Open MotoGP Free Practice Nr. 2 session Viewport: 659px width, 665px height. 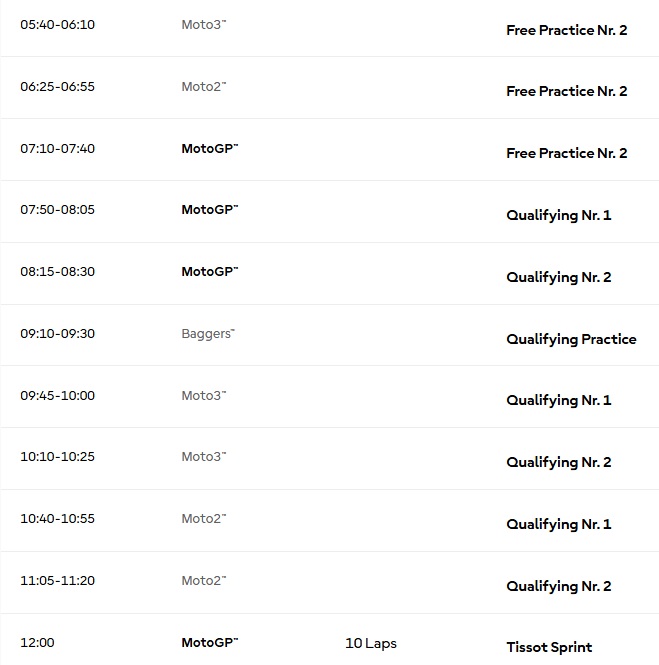click(567, 154)
